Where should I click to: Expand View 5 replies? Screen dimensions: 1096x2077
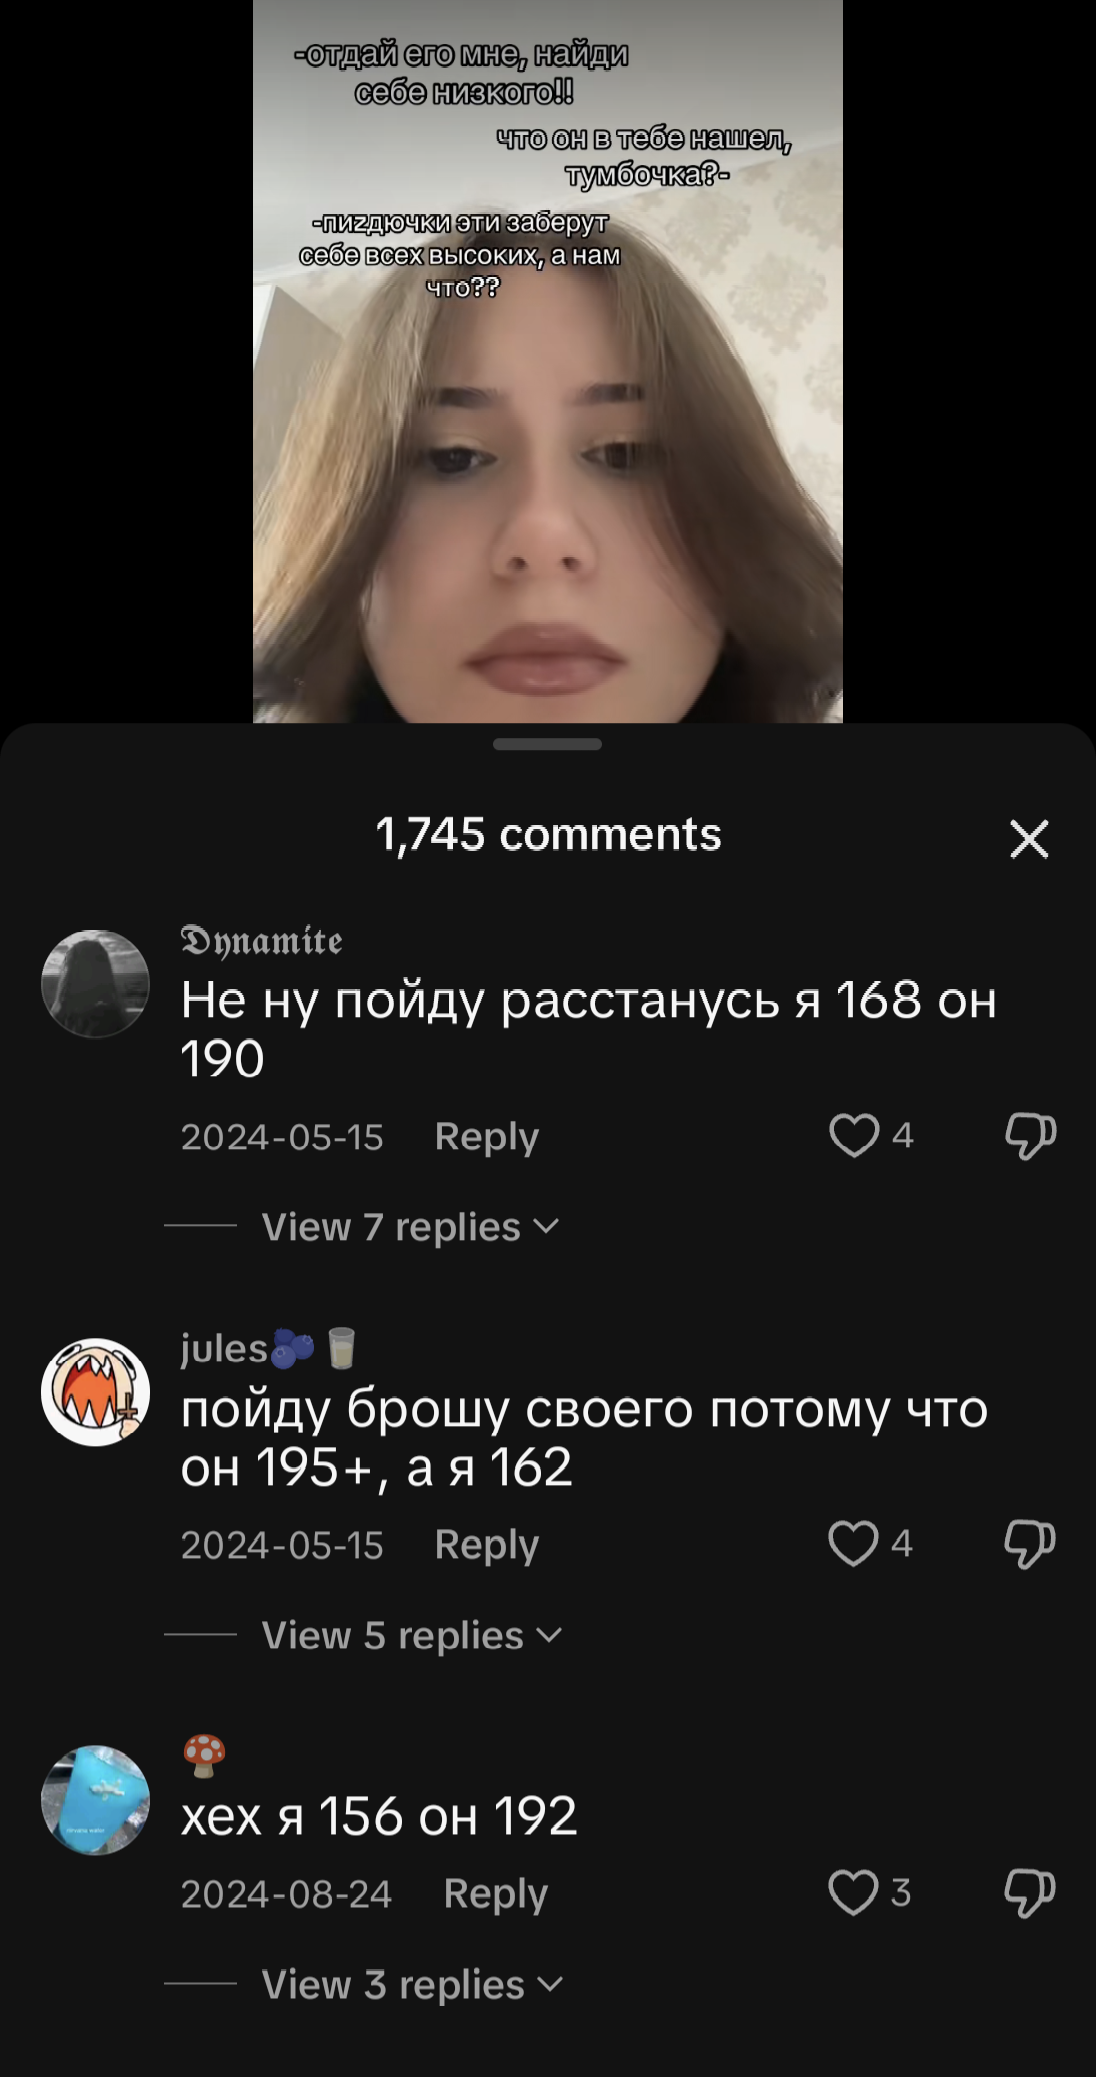tap(412, 1636)
